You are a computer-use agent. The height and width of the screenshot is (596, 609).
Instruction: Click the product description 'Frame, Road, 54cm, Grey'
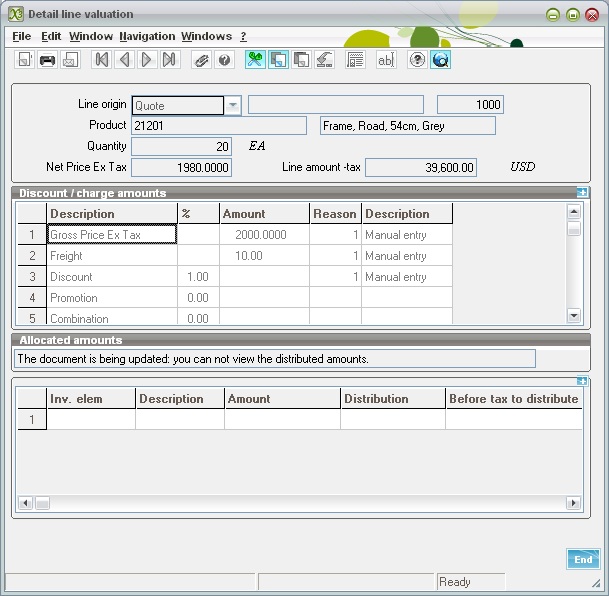408,126
